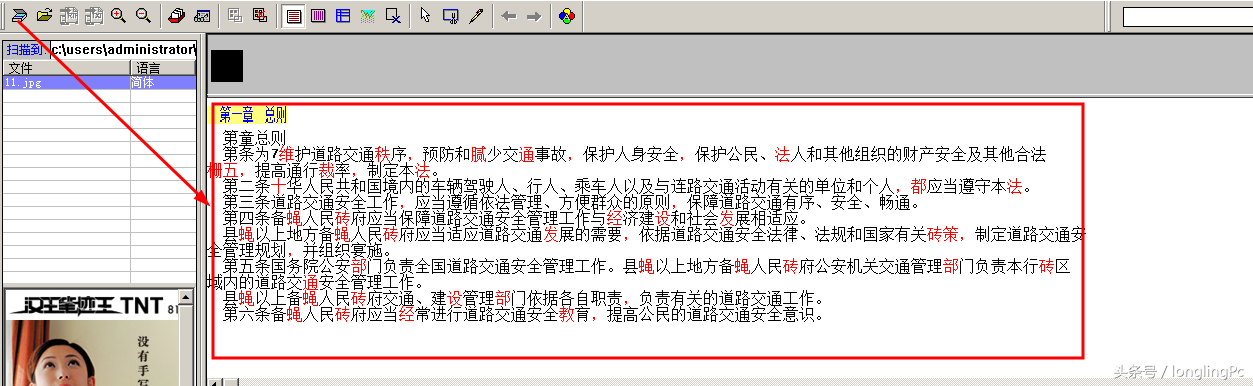This screenshot has height=386, width=1253.
Task: Click the back arrow toolbar button
Action: pos(509,16)
